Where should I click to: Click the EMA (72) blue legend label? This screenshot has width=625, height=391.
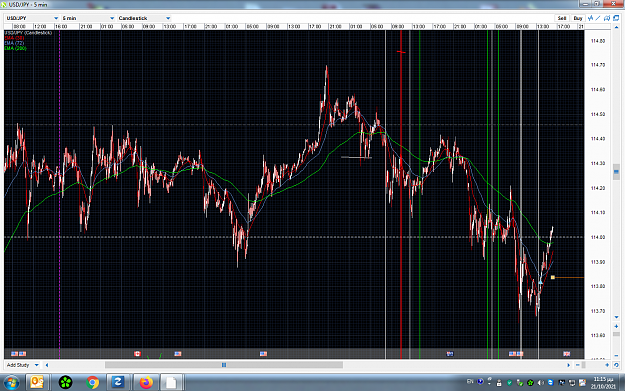click(x=14, y=43)
